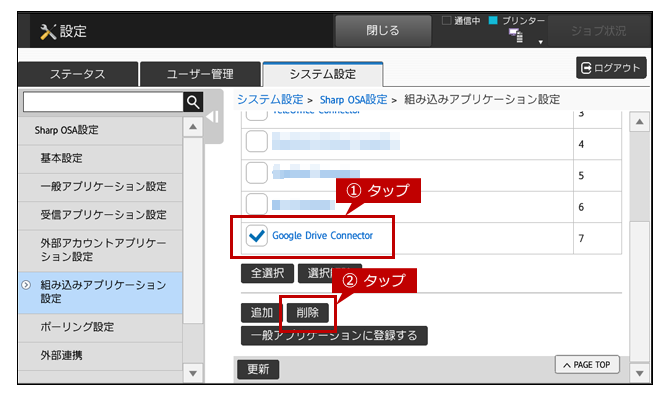Open ポーリング設定 in the sidebar
Screen dimensions: 670x396
101,327
